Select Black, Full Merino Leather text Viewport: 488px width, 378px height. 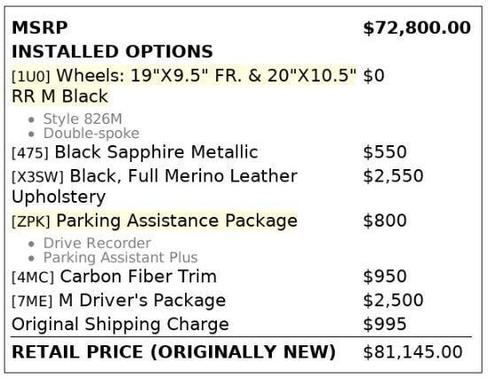point(184,176)
